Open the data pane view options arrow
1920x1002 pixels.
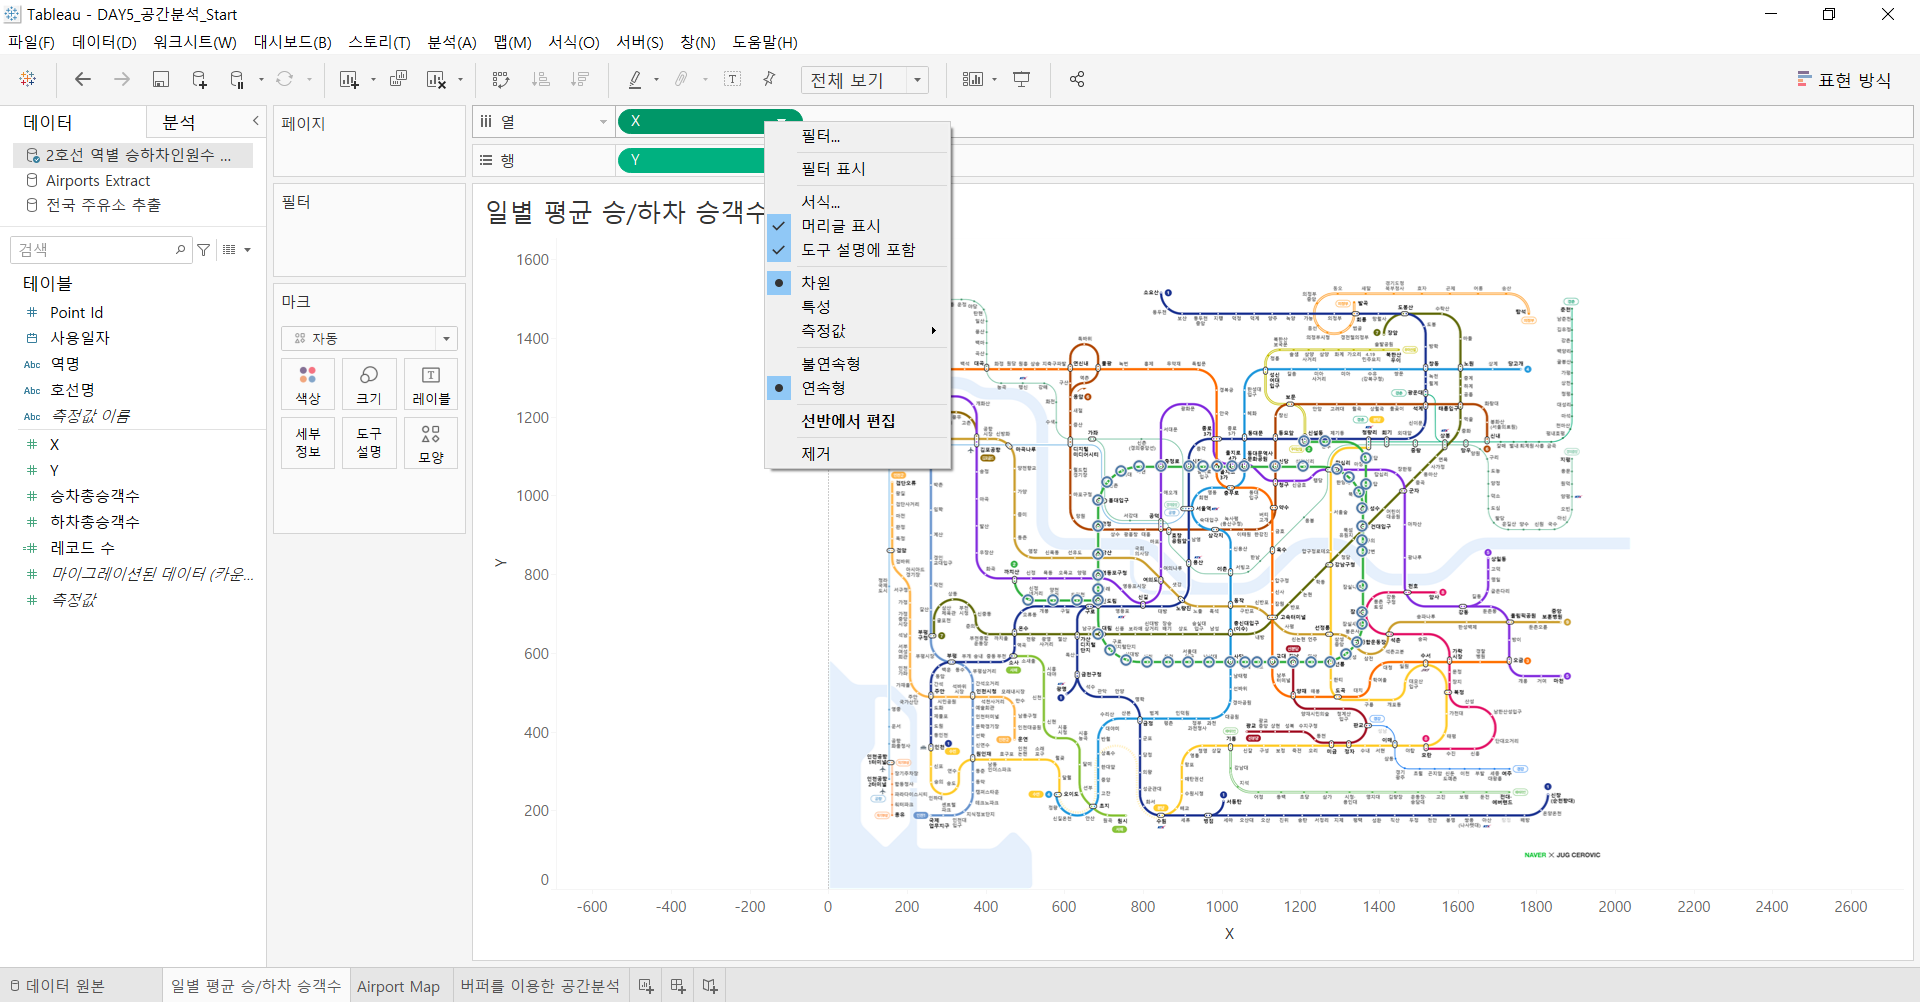coord(248,250)
